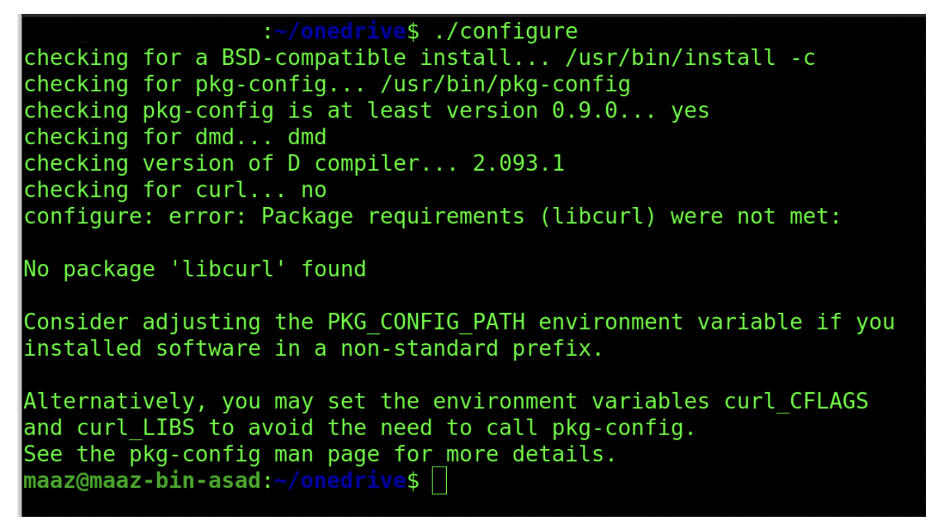
Task: Click the 'maaz@maaz-bin-asad' prompt username
Action: 142,481
